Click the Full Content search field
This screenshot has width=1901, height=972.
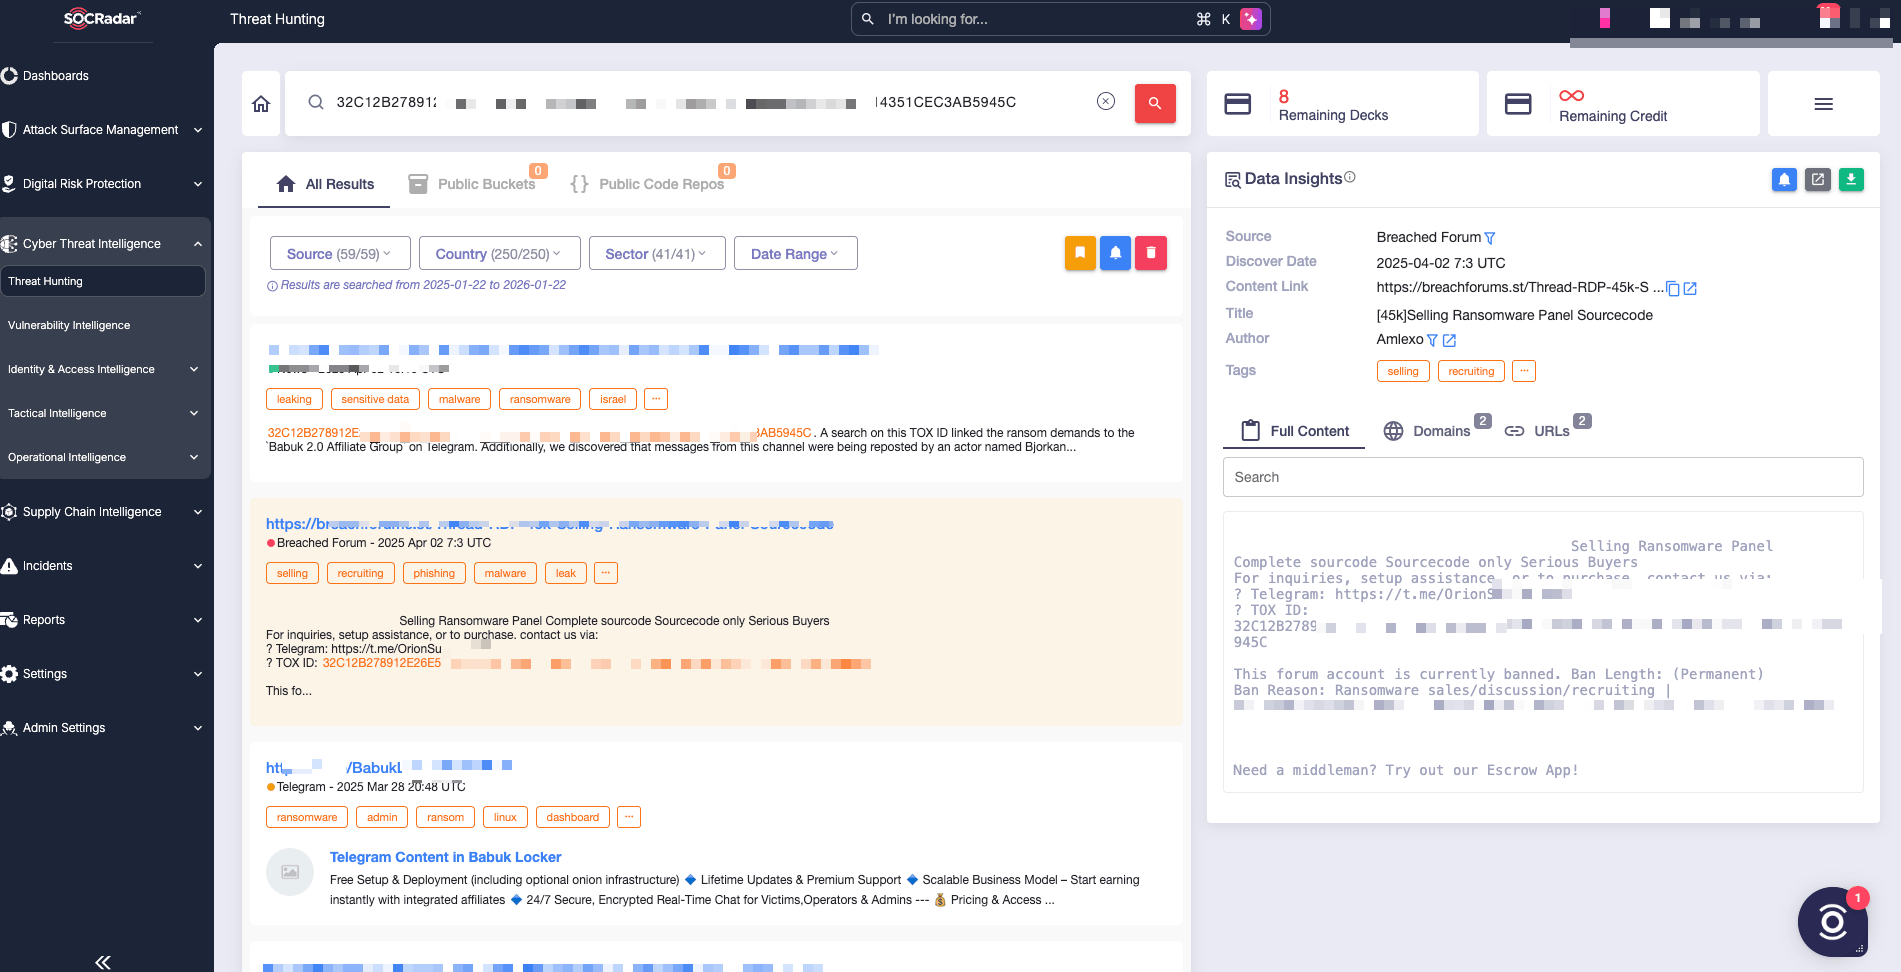1542,477
